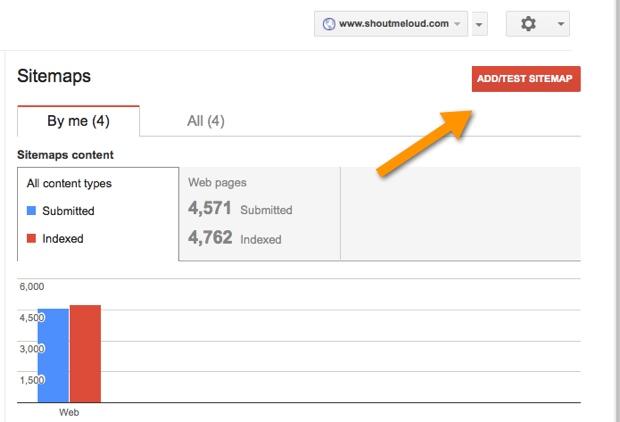Viewport: 620px width, 422px height.
Task: Click the 4,571 Submitted count
Action: 210,208
